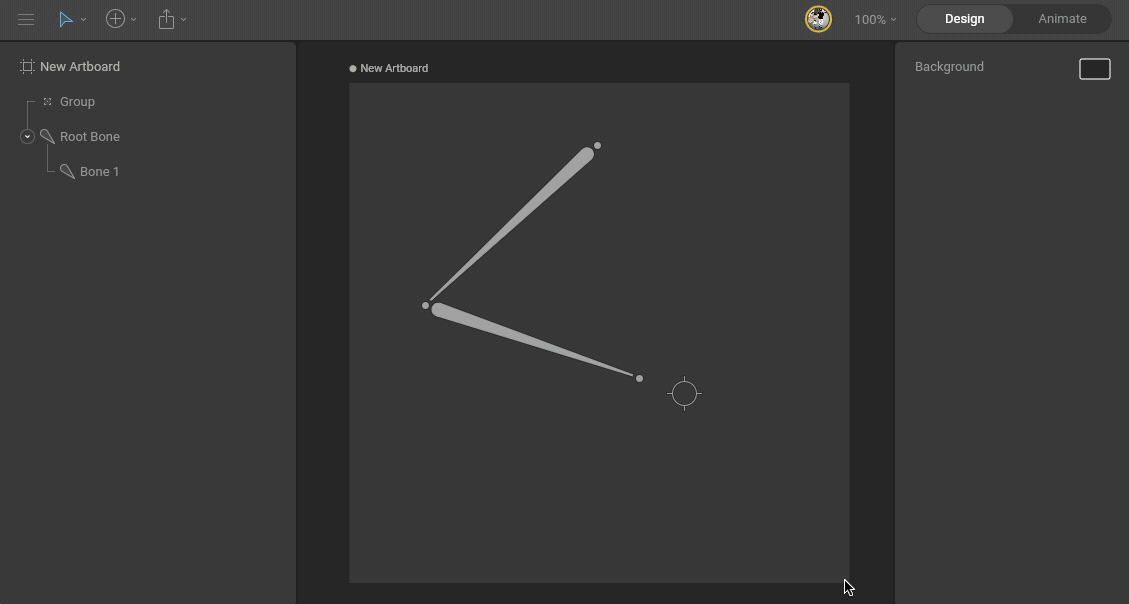Click the Bone 1 icon
Image resolution: width=1129 pixels, height=604 pixels.
click(67, 171)
